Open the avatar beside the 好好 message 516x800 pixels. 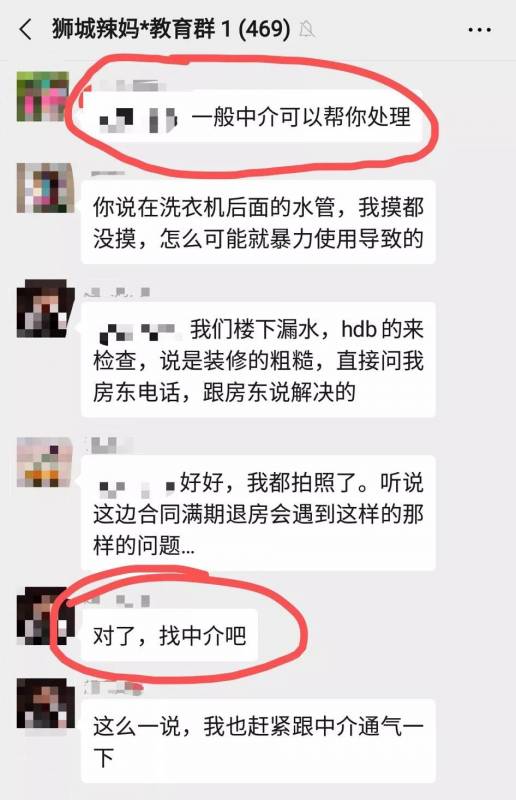click(44, 462)
